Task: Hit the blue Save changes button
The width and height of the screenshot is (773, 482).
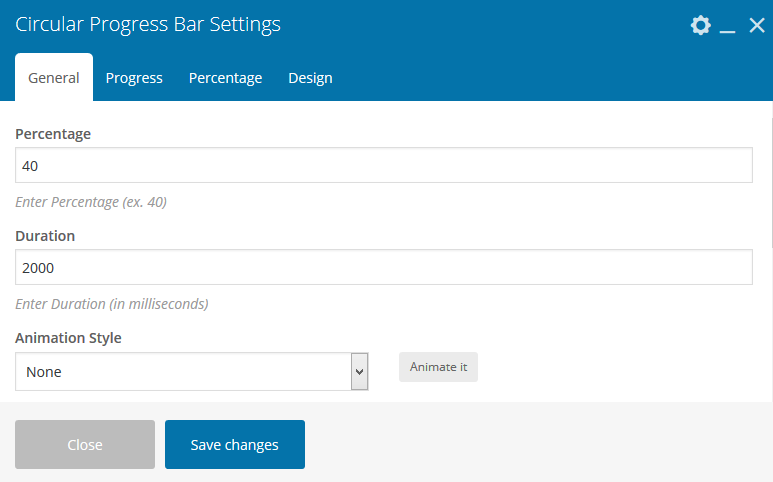Action: click(235, 445)
